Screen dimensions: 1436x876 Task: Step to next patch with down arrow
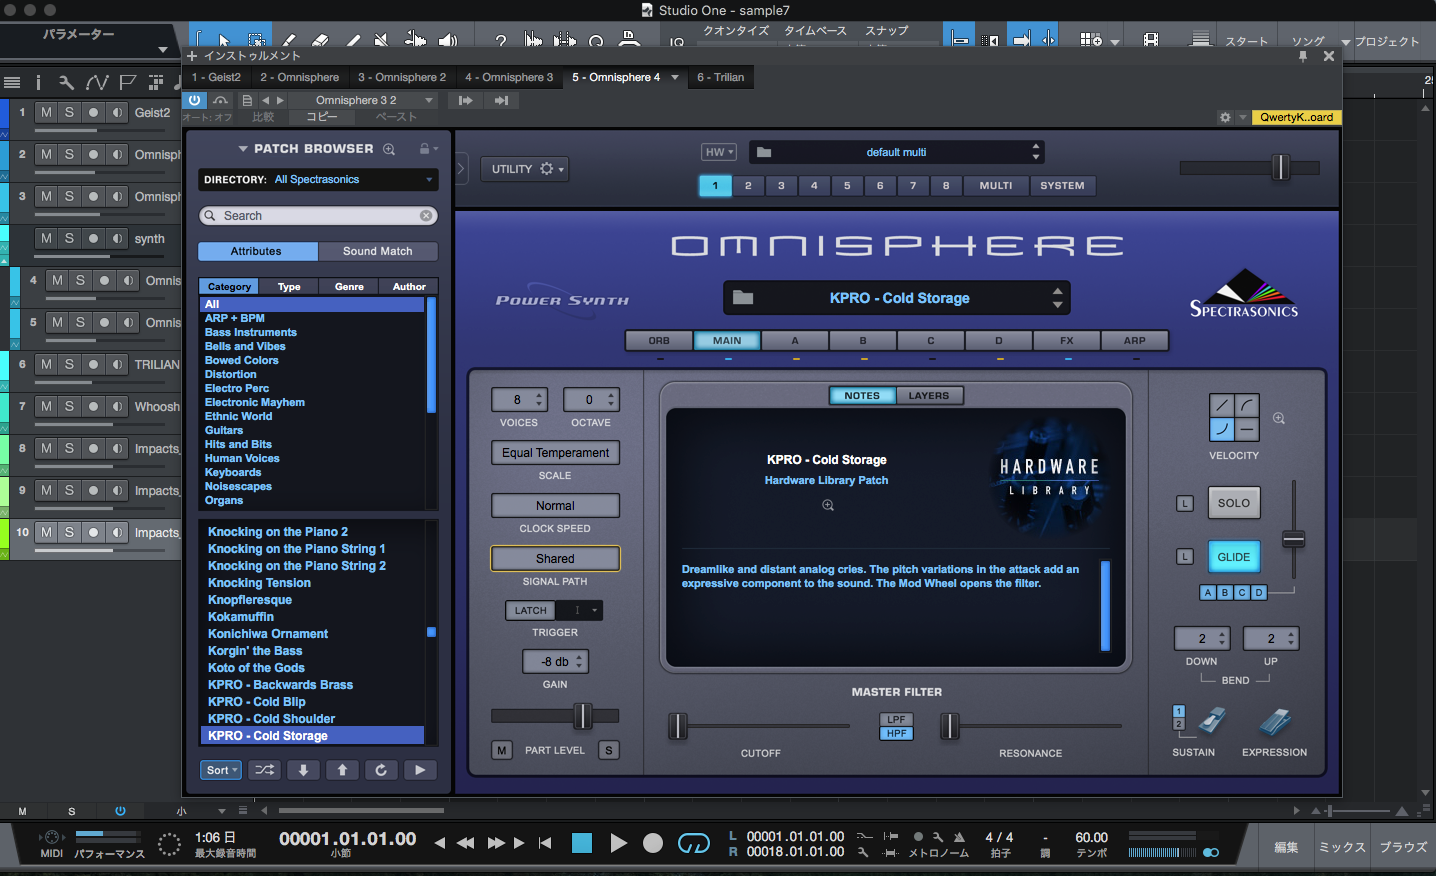(x=303, y=770)
